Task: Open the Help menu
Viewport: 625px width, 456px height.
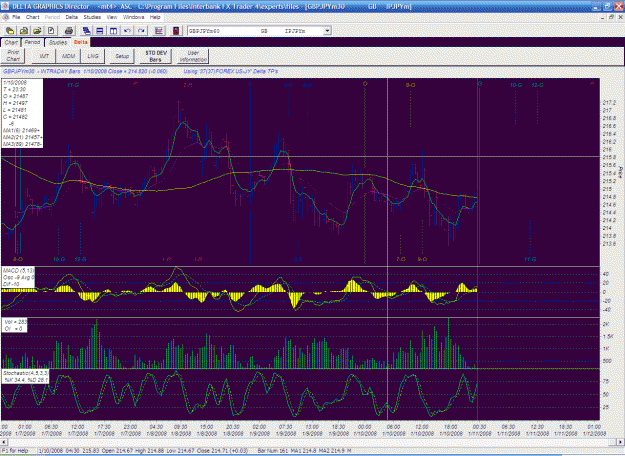Action: (x=155, y=17)
